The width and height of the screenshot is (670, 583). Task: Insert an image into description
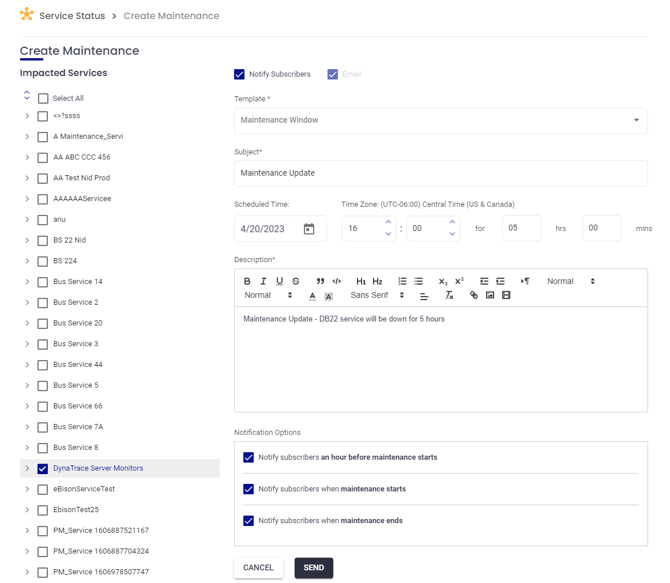(x=490, y=296)
